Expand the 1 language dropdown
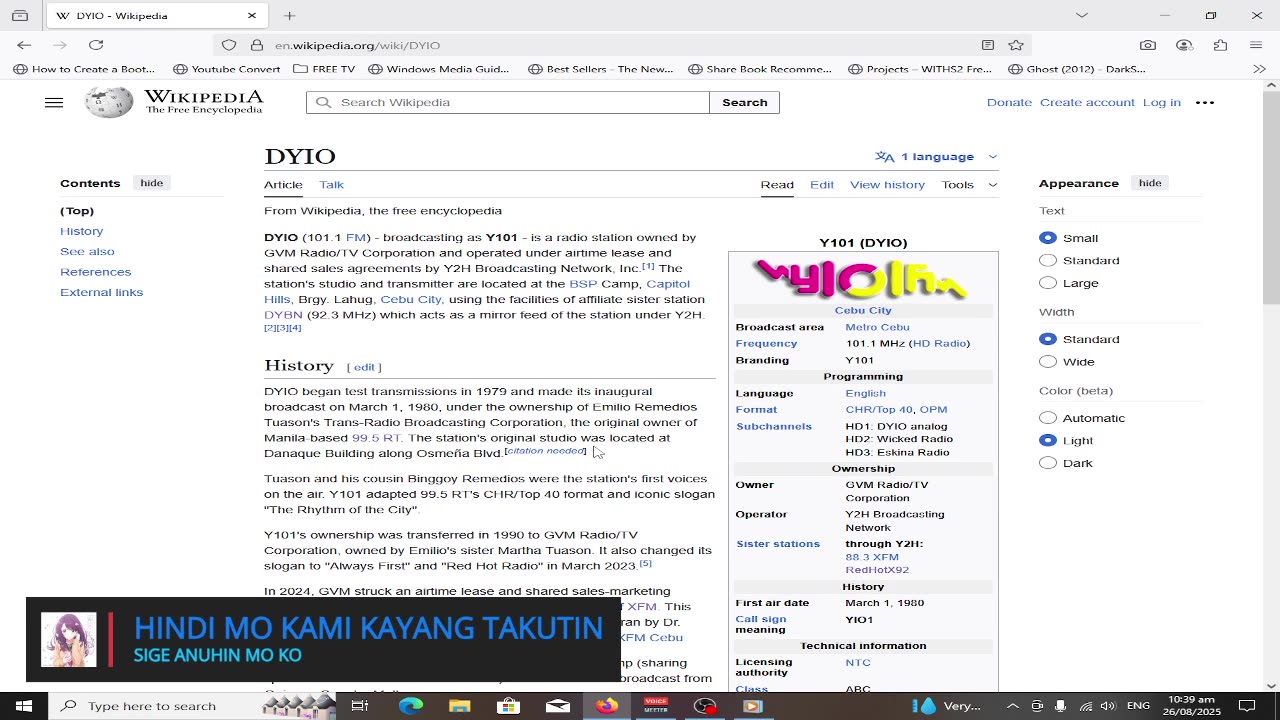This screenshot has width=1280, height=720. 936,156
